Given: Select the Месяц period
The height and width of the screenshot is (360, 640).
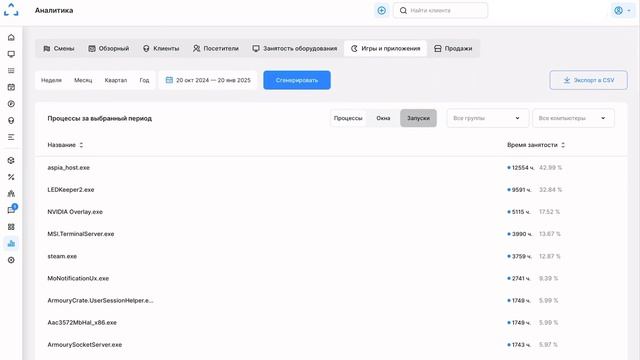Looking at the screenshot, I should (x=83, y=80).
